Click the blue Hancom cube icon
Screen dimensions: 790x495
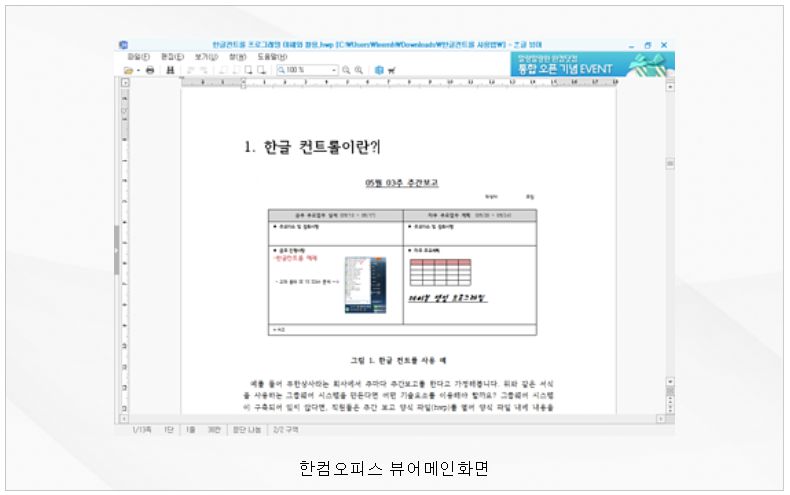tap(379, 70)
